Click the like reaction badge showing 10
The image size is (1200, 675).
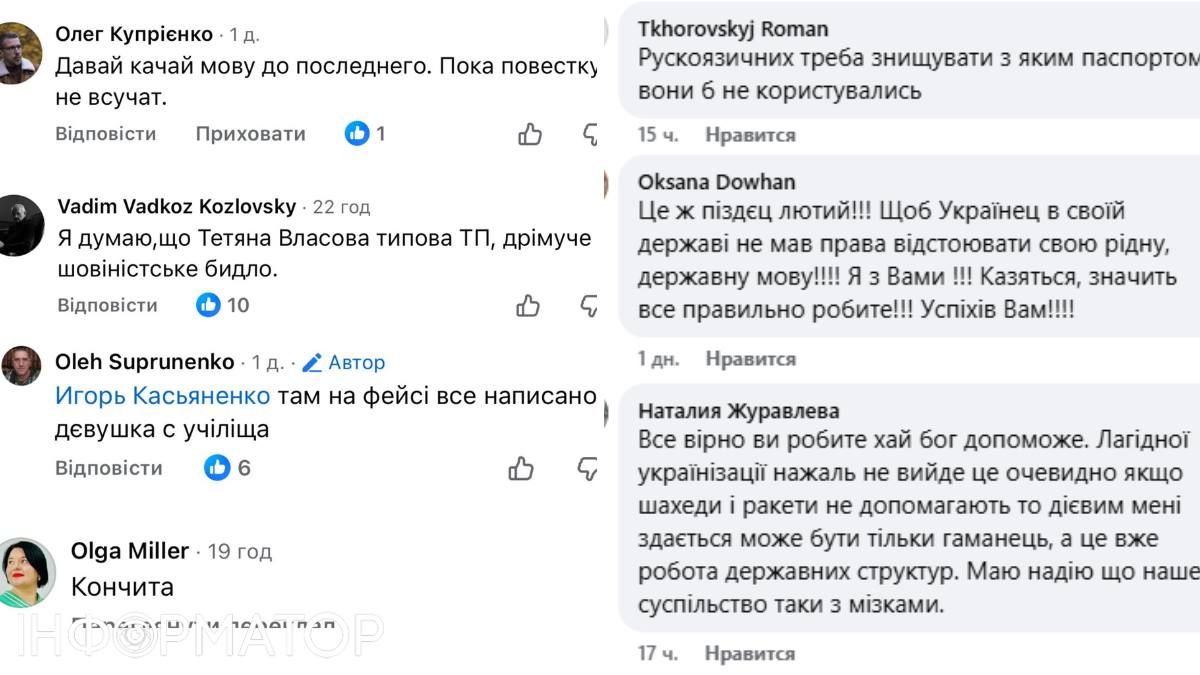[x=219, y=304]
